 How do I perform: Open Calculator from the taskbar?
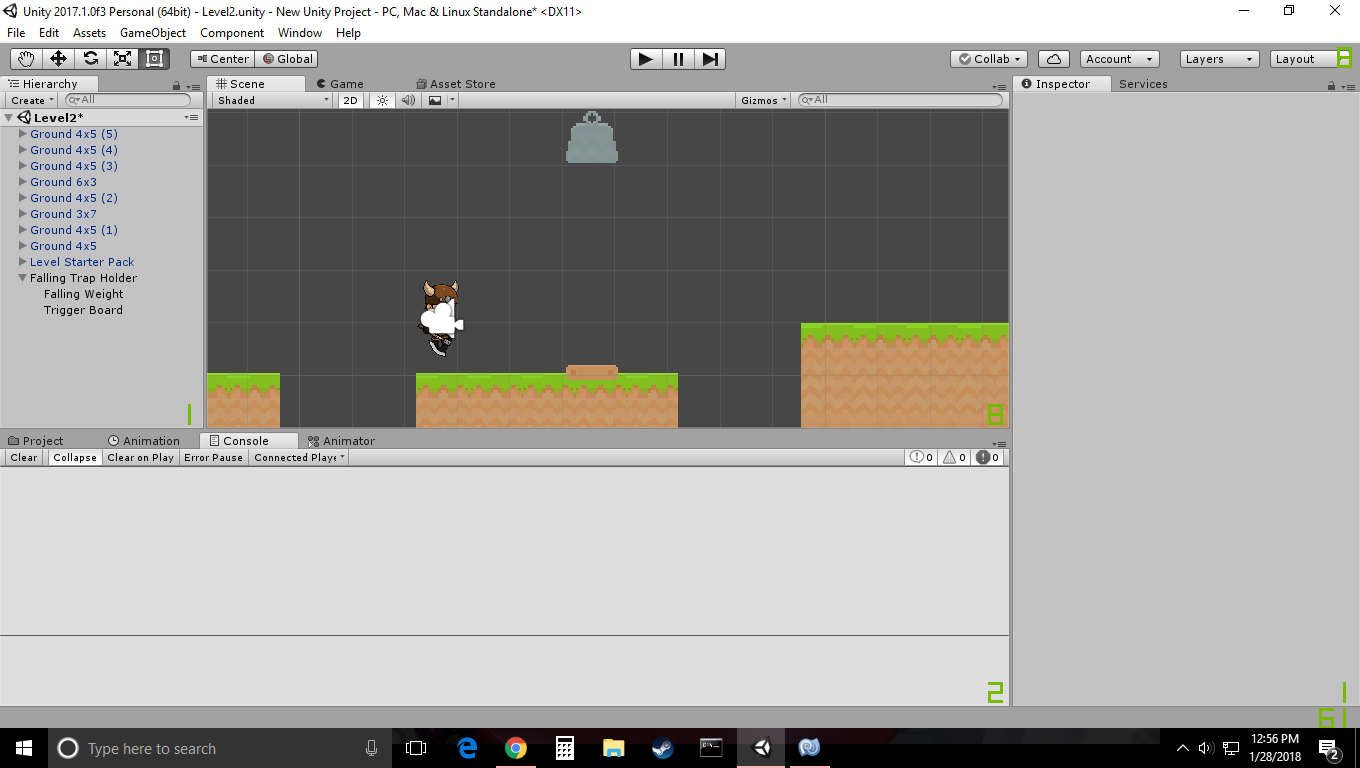point(565,748)
